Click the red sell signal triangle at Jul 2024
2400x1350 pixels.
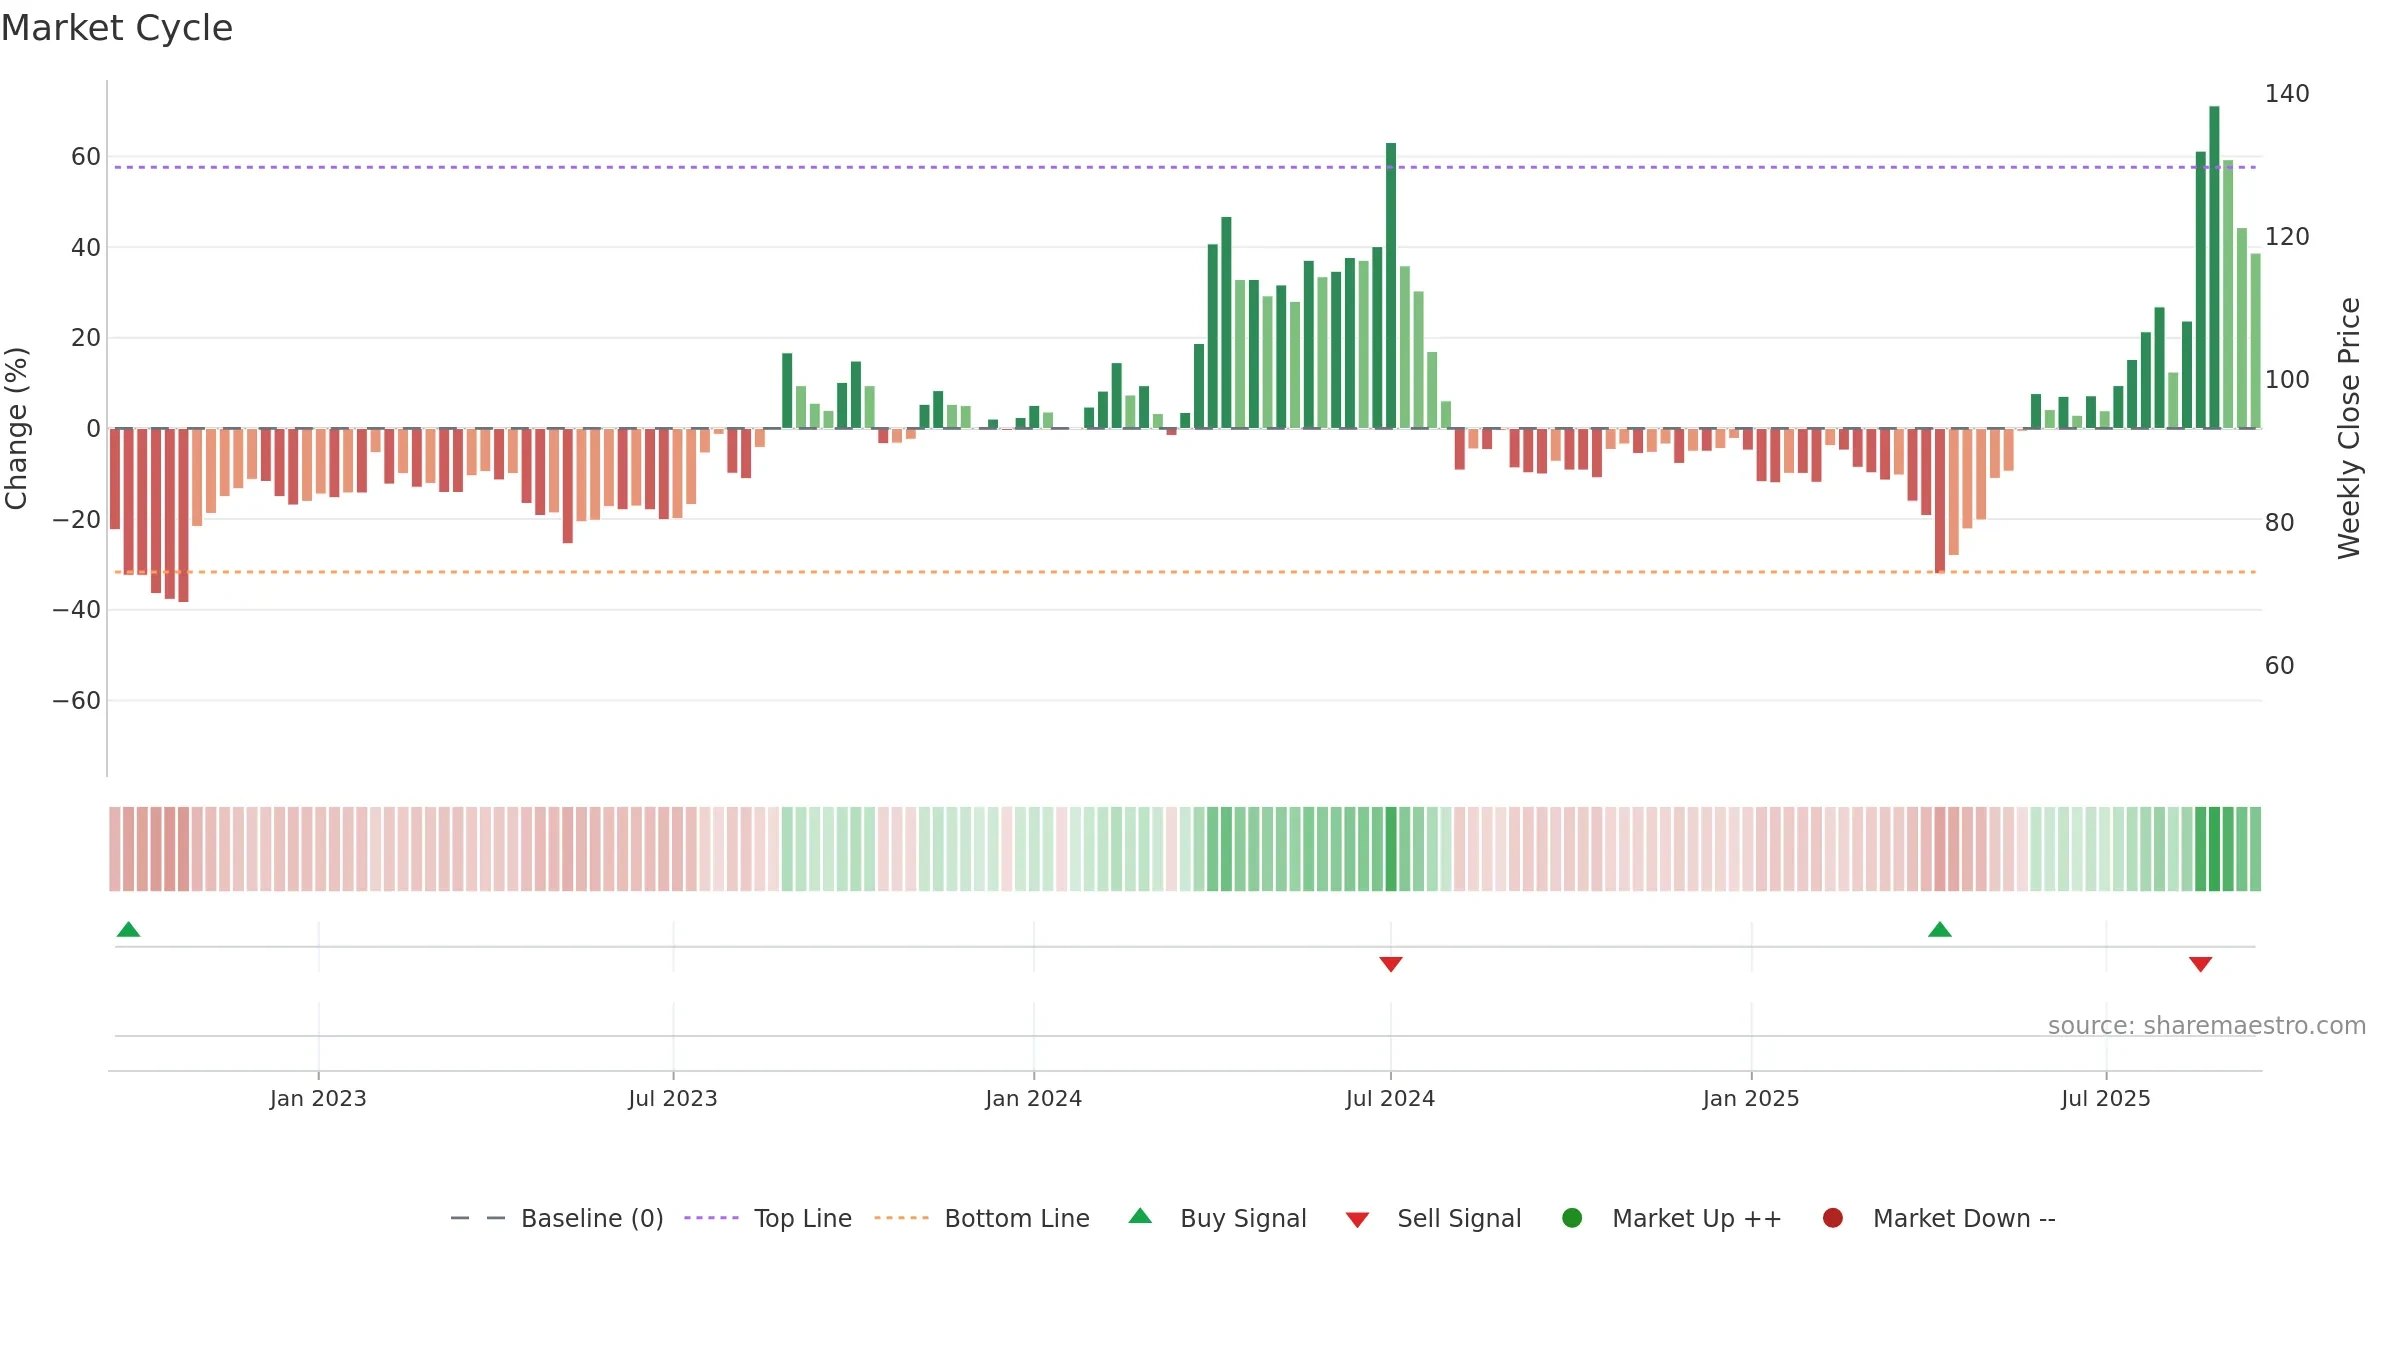[x=1391, y=964]
